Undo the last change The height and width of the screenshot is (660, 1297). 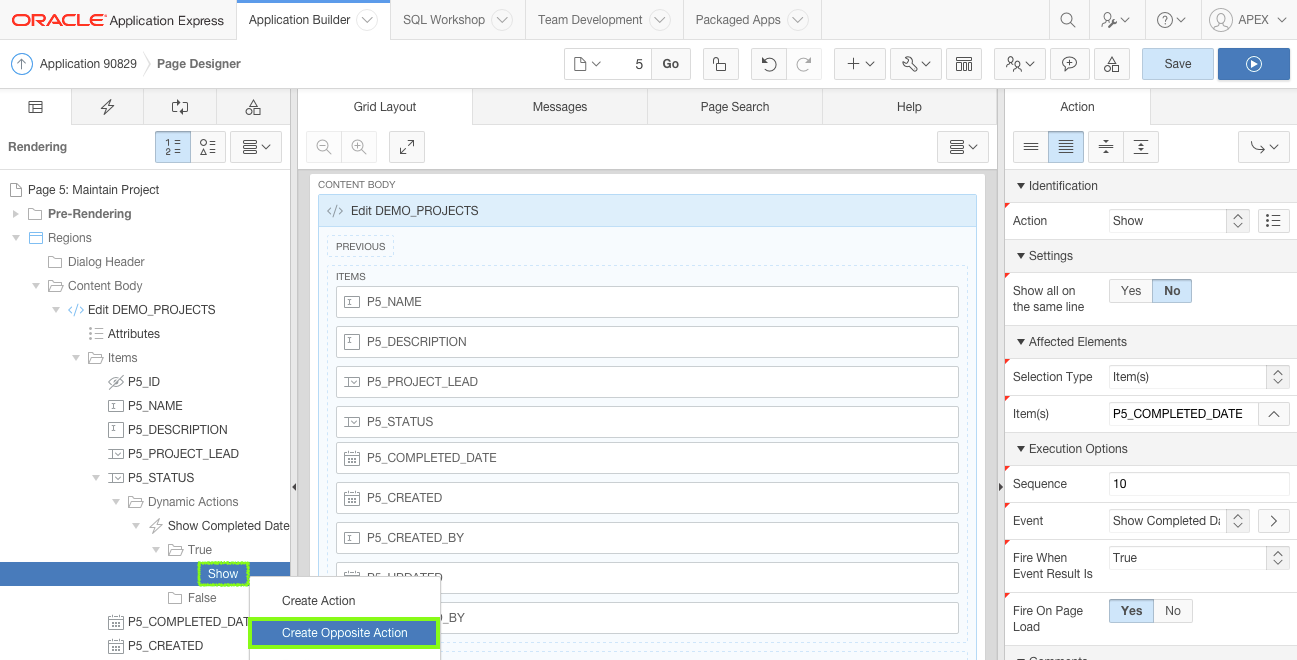(768, 64)
